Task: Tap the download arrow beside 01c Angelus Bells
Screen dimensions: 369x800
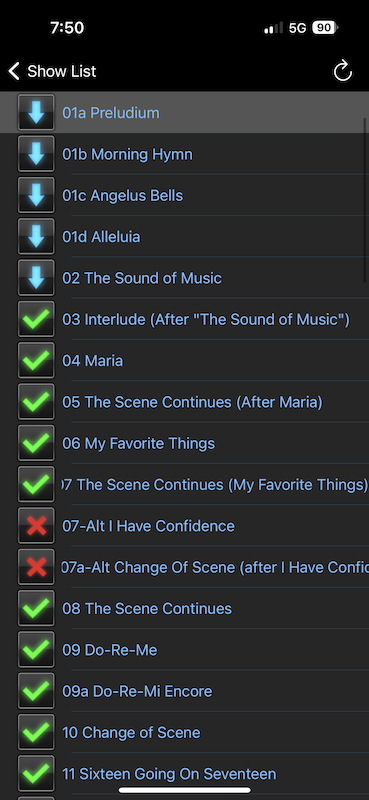Action: tap(36, 195)
